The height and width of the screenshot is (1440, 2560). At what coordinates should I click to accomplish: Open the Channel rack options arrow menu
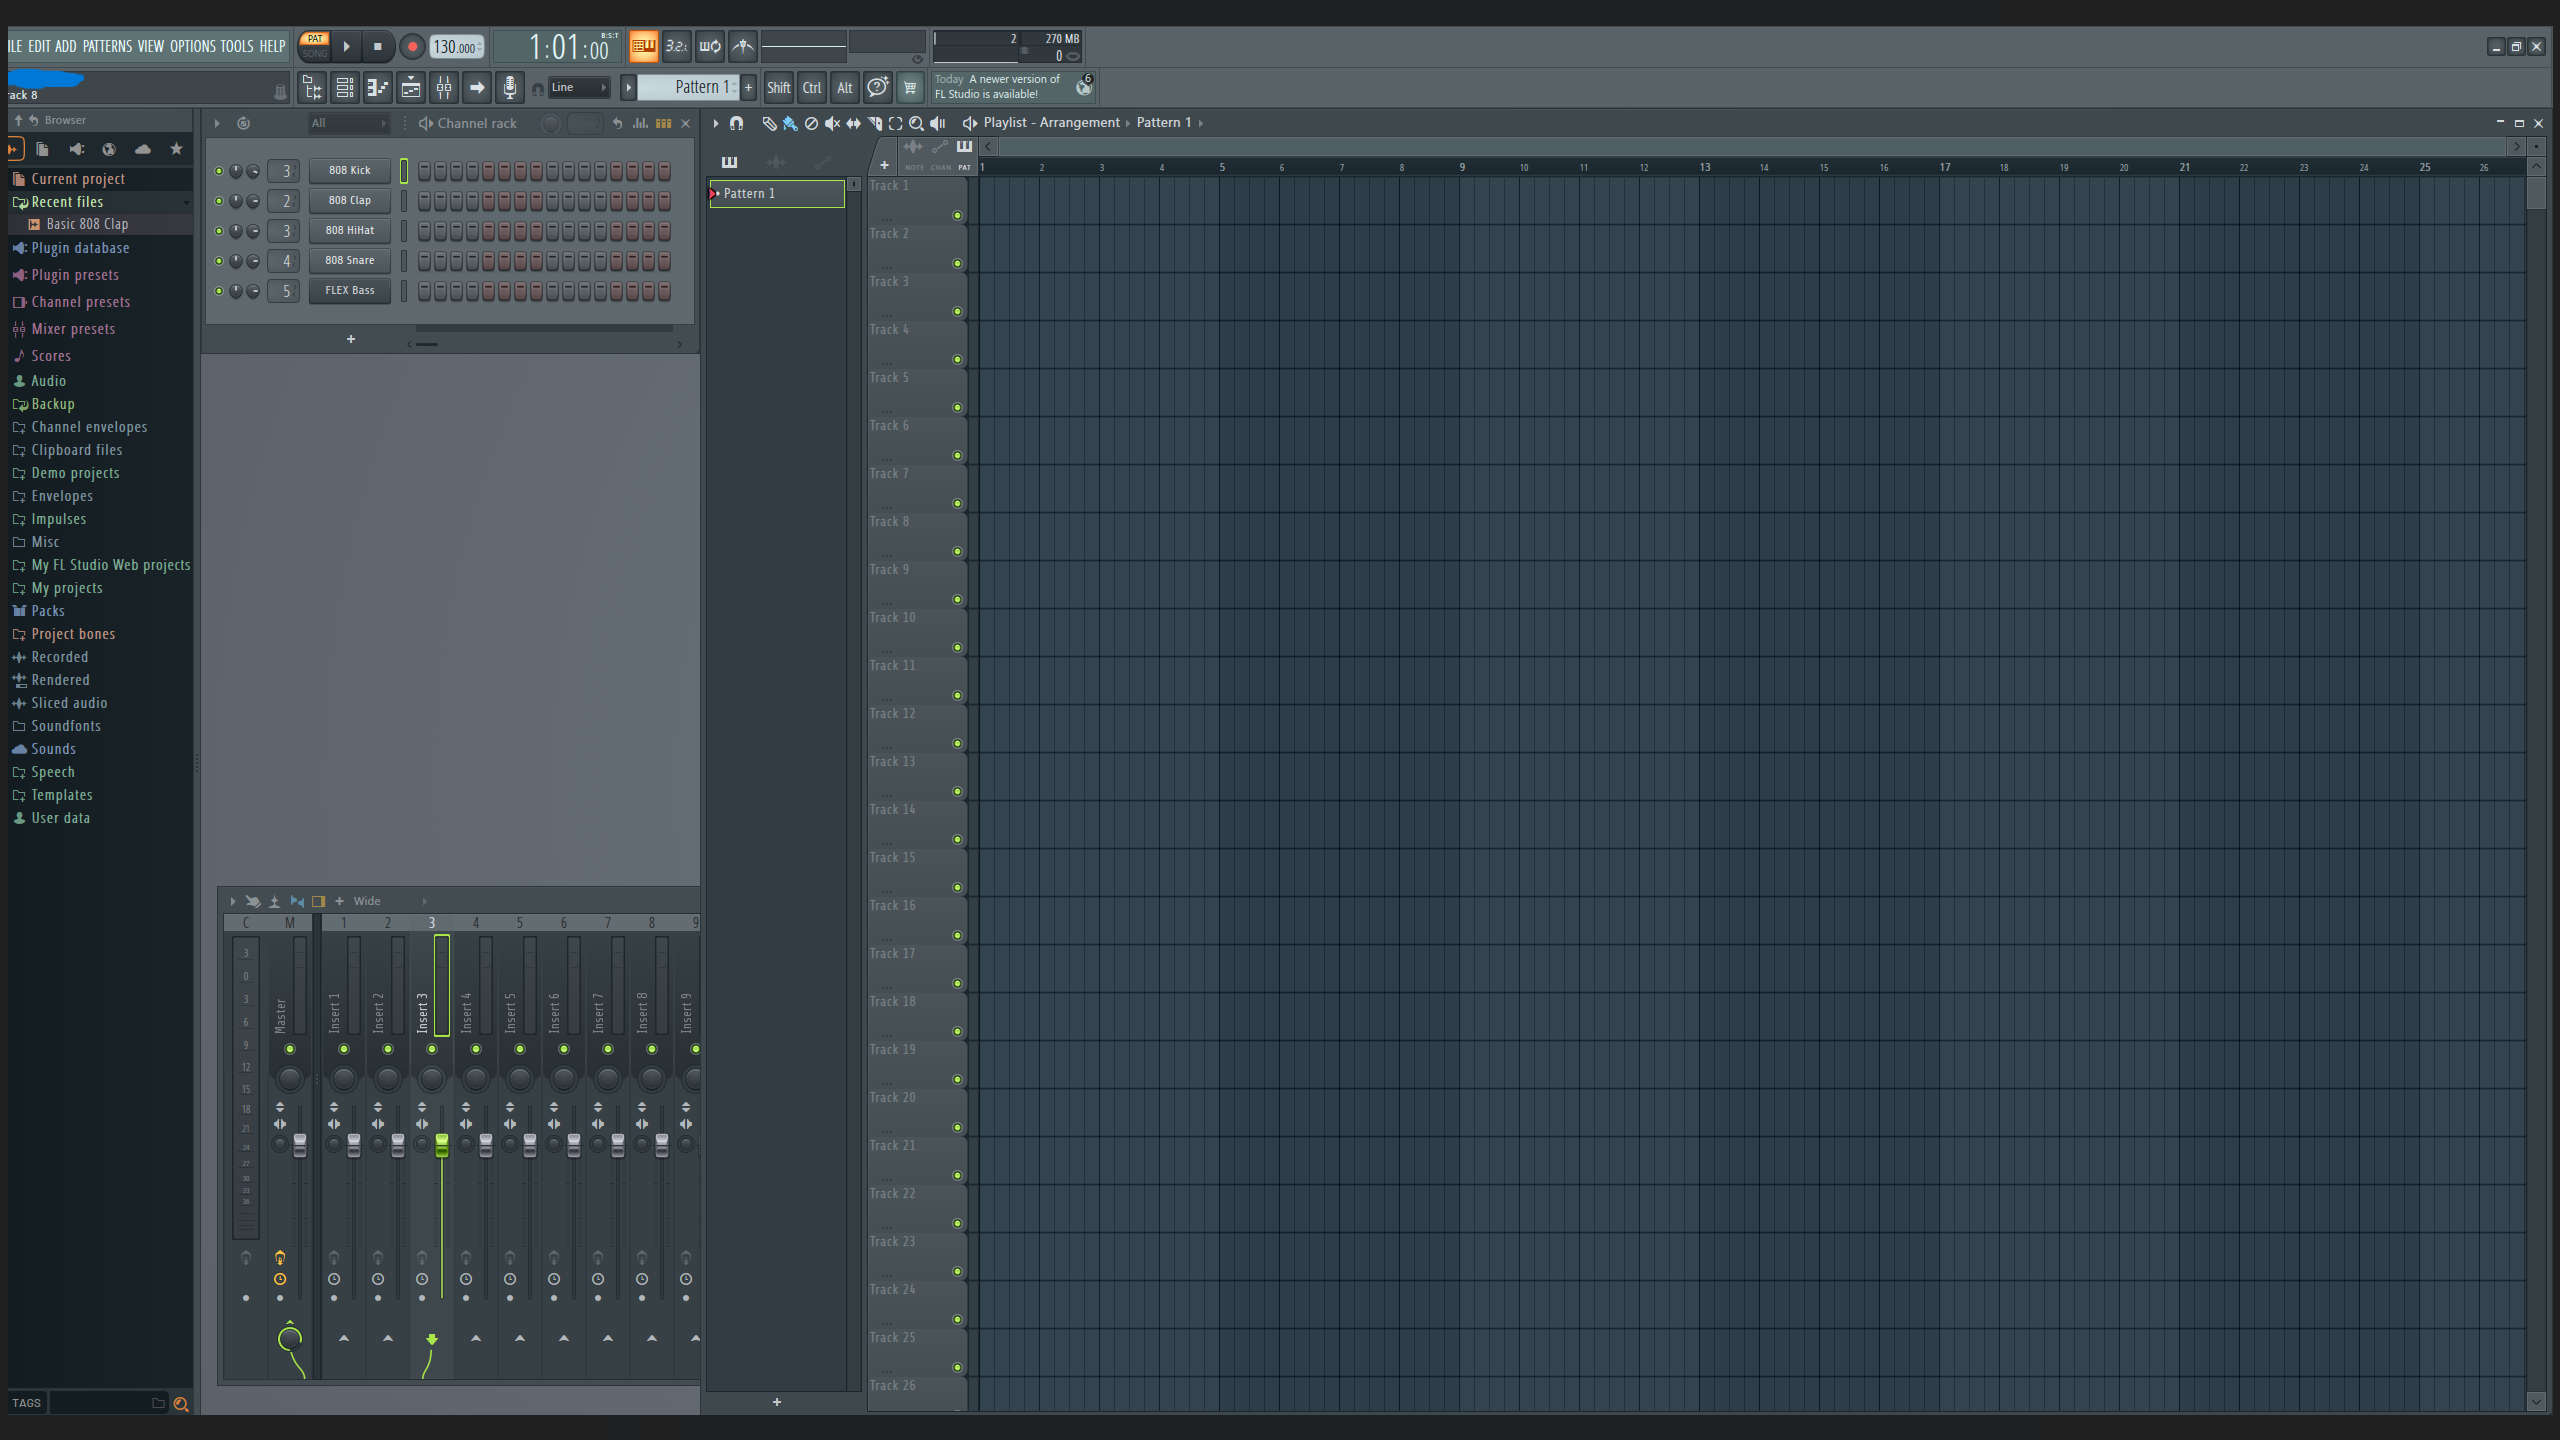[x=217, y=123]
